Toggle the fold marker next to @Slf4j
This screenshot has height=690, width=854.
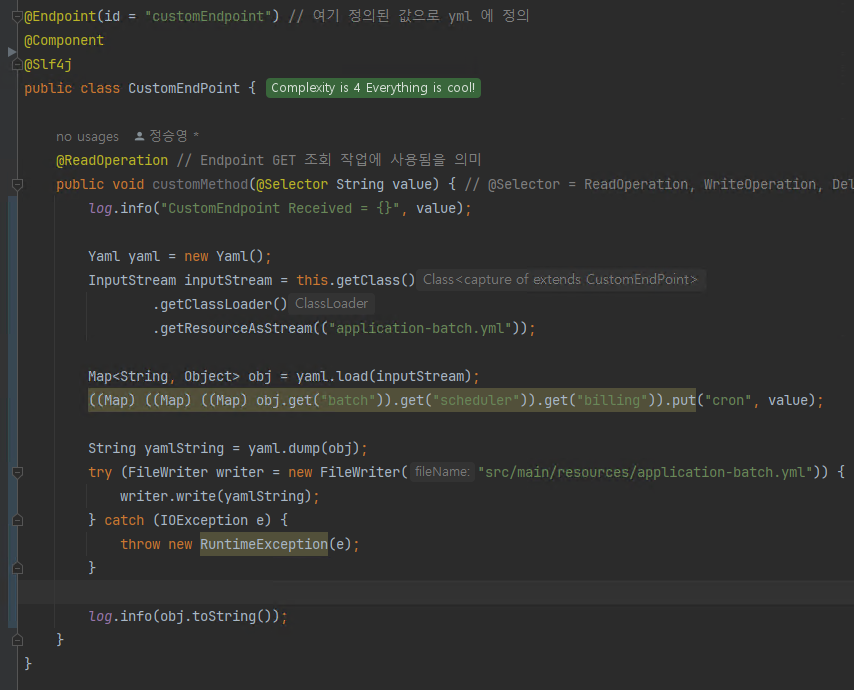(17, 65)
